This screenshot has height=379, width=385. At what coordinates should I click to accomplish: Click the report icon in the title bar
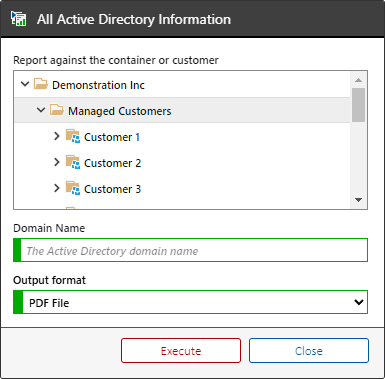pyautogui.click(x=18, y=18)
